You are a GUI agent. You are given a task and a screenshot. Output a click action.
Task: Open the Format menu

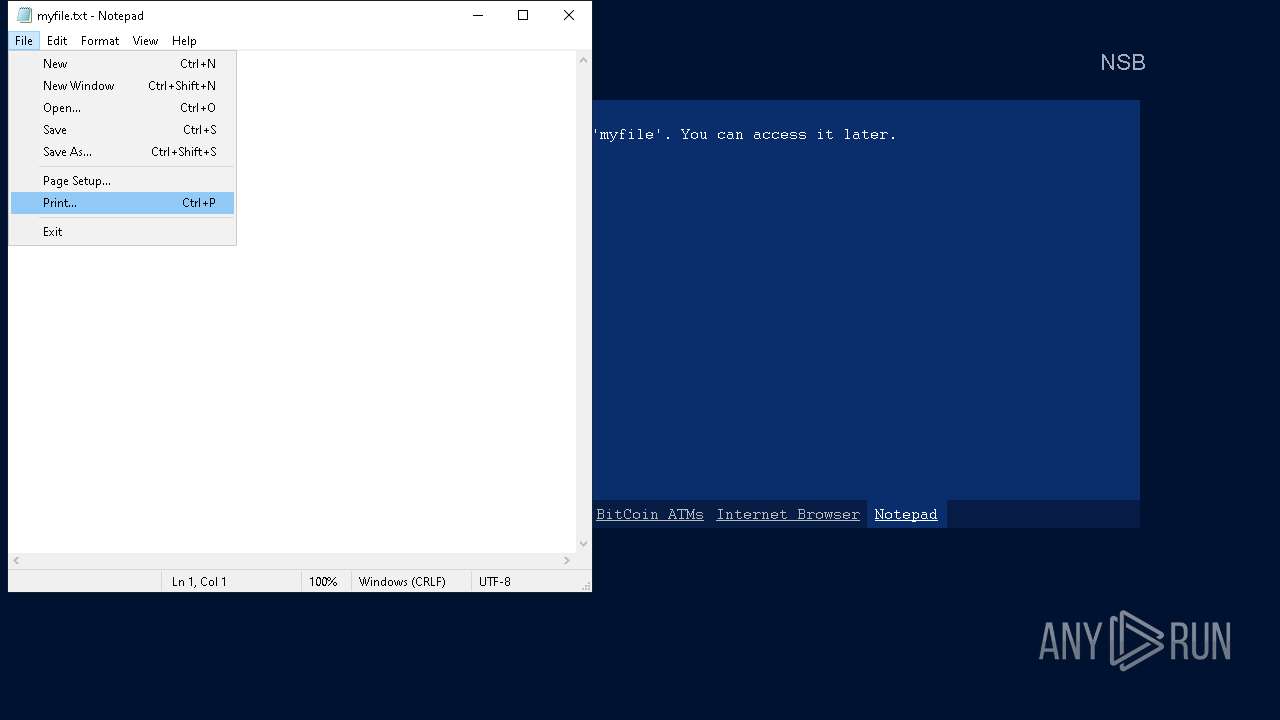click(x=100, y=41)
